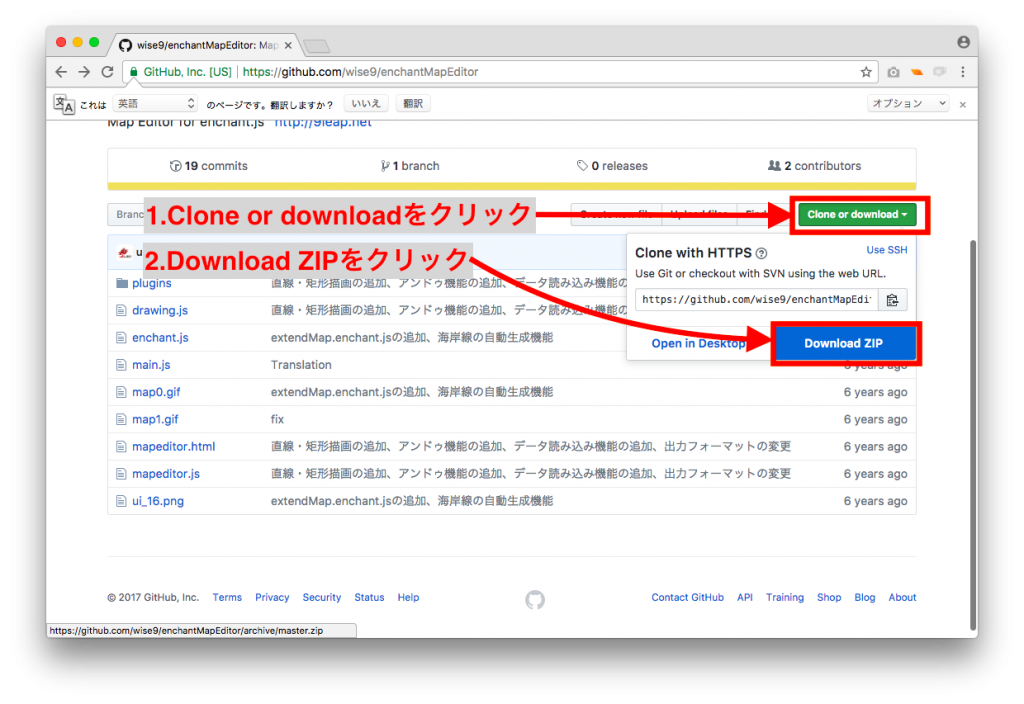This screenshot has height=704, width=1024.
Task: Open the Shop footer link
Action: [829, 598]
